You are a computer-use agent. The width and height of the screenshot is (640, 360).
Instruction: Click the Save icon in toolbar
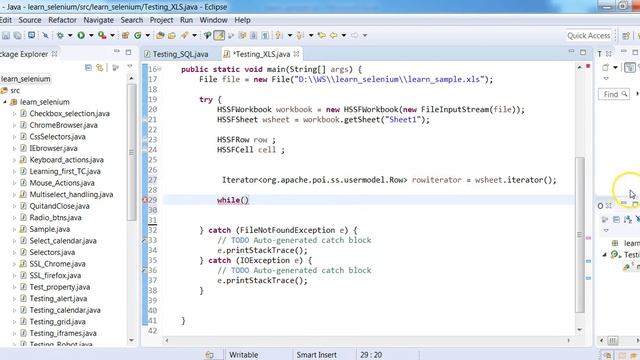(x=6, y=36)
